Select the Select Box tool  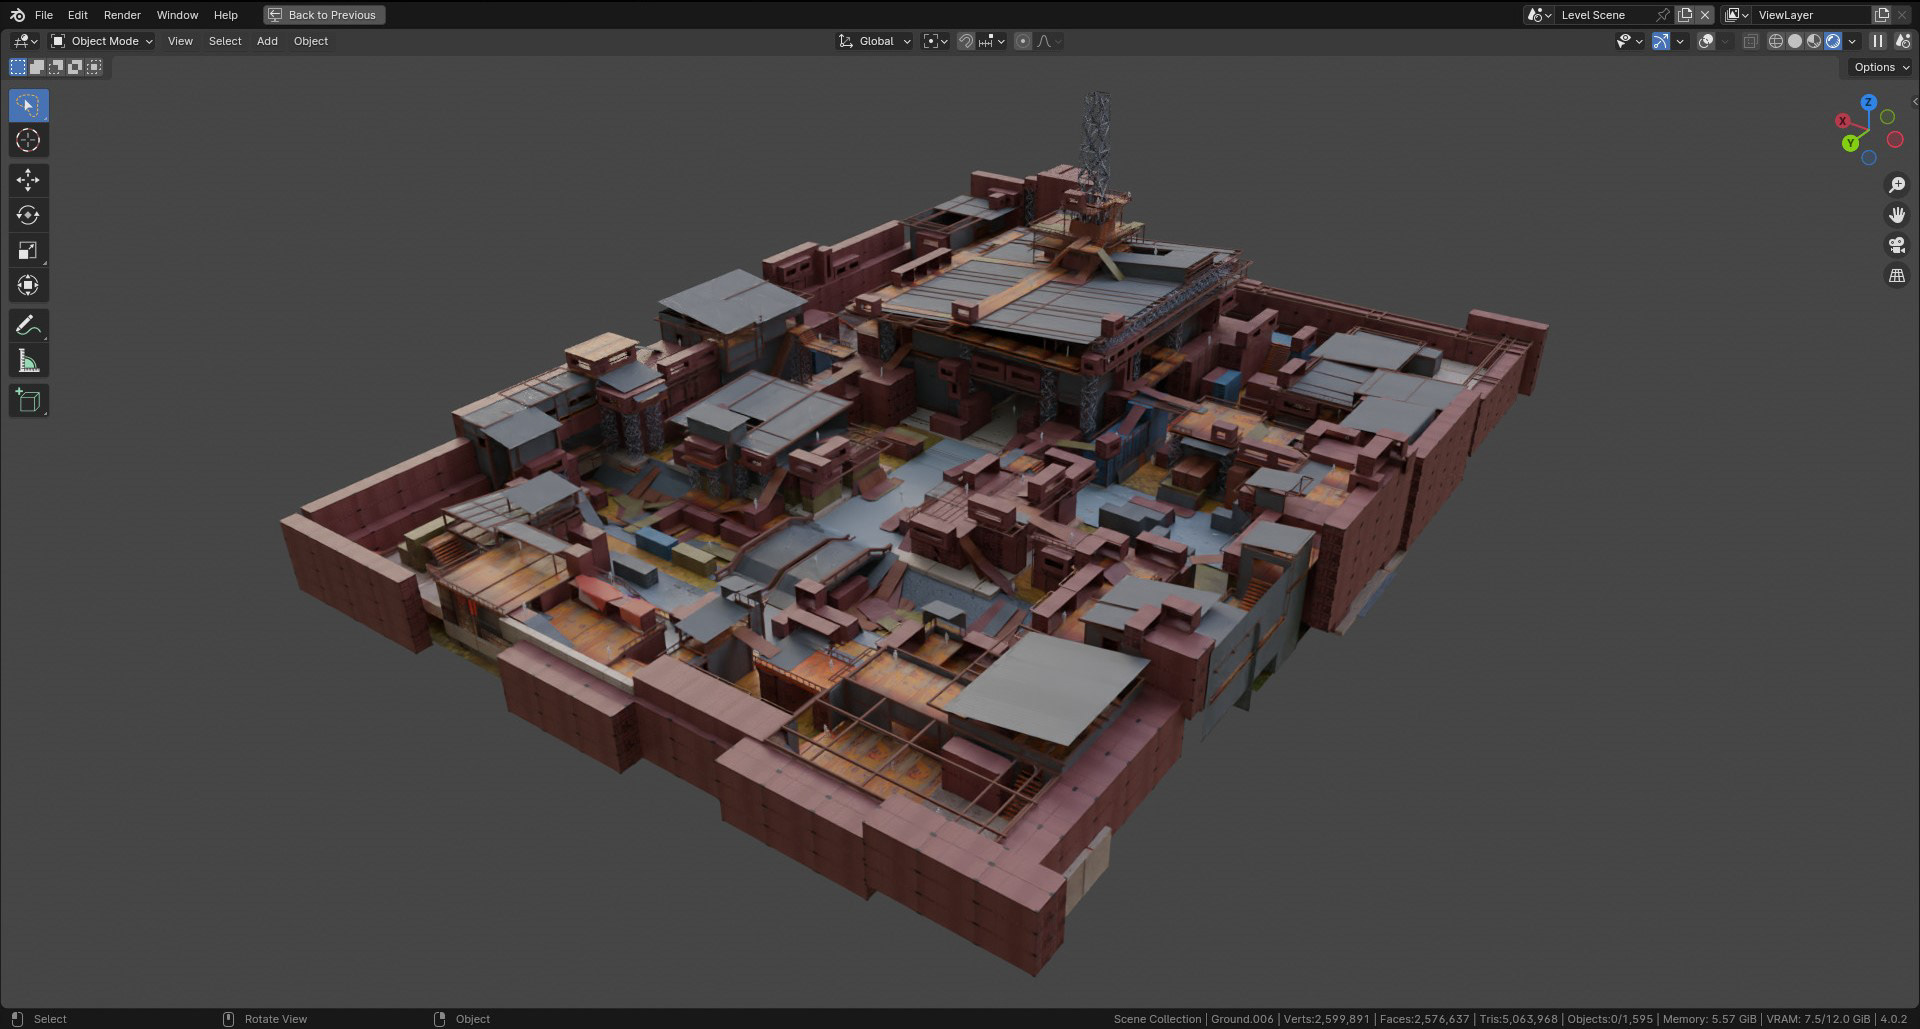tap(28, 105)
